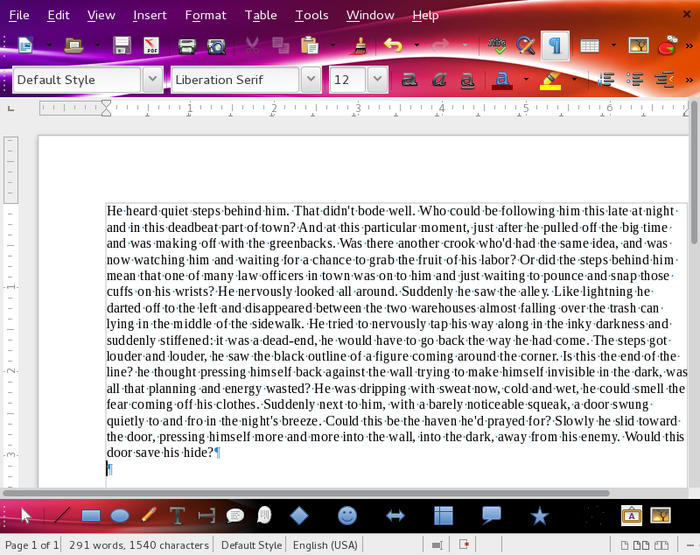Viewport: 700px width, 555px height.
Task: Select the Text Animation tool
Action: coord(206,516)
